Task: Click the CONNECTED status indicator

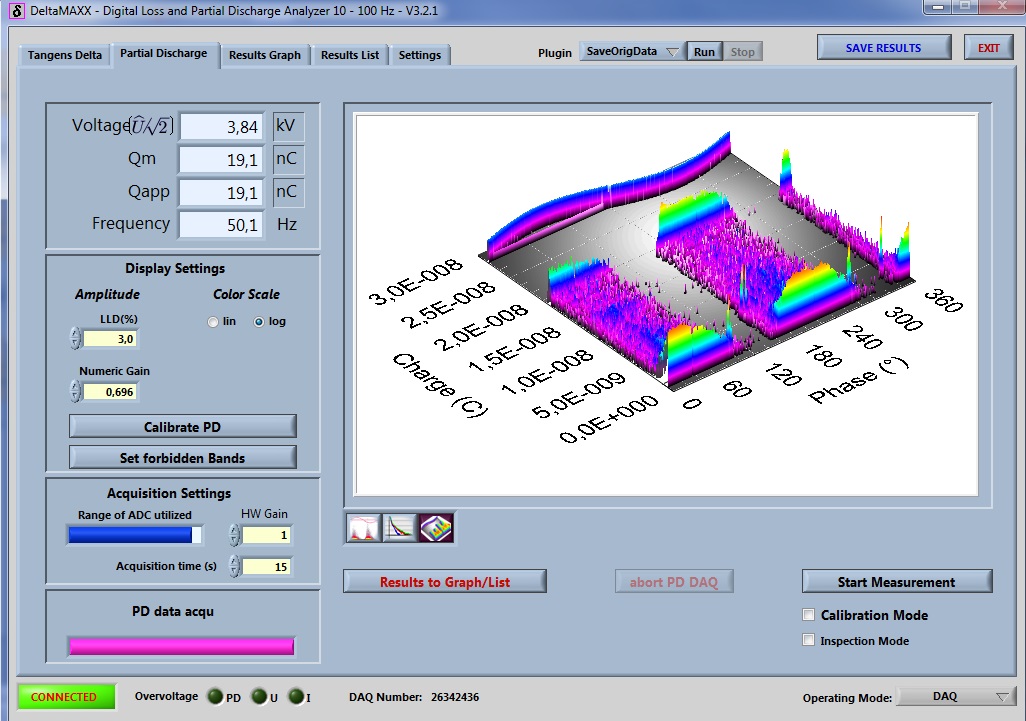Action: 65,697
